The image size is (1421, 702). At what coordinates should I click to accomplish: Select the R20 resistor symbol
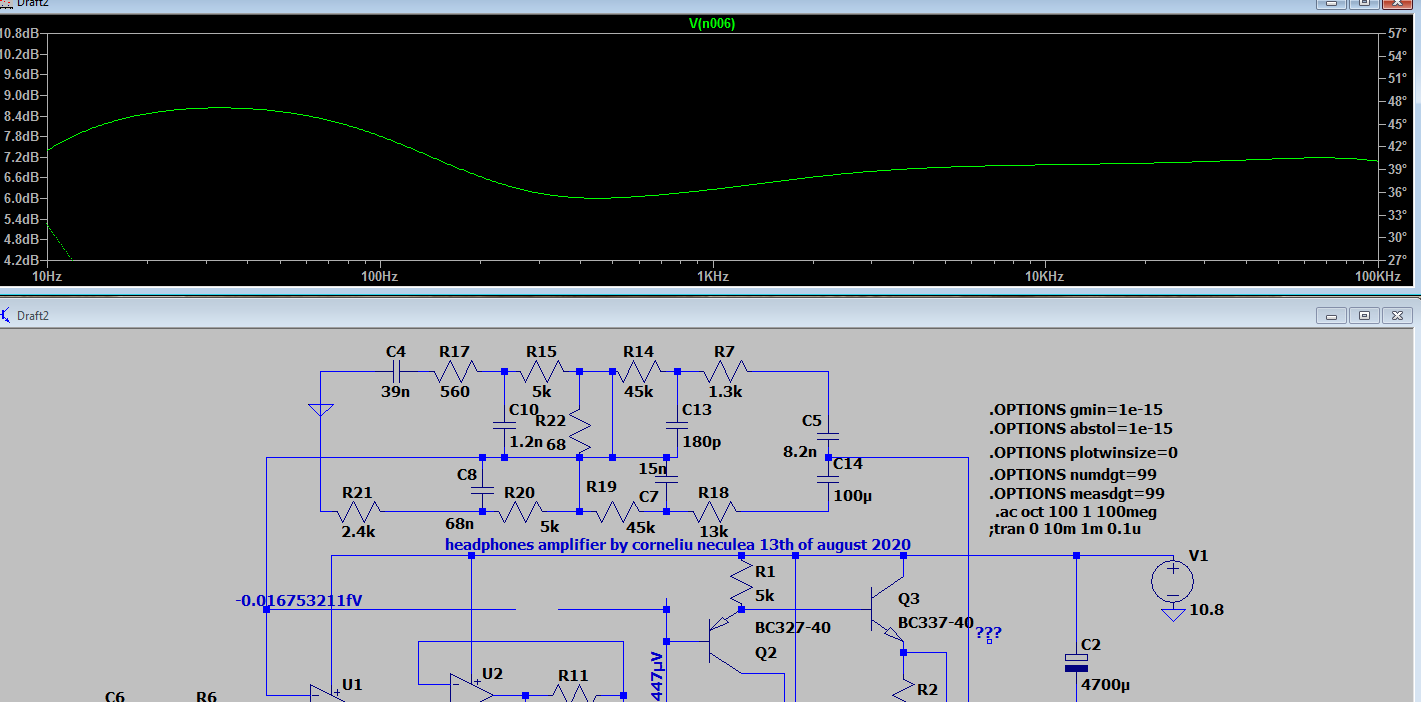521,512
